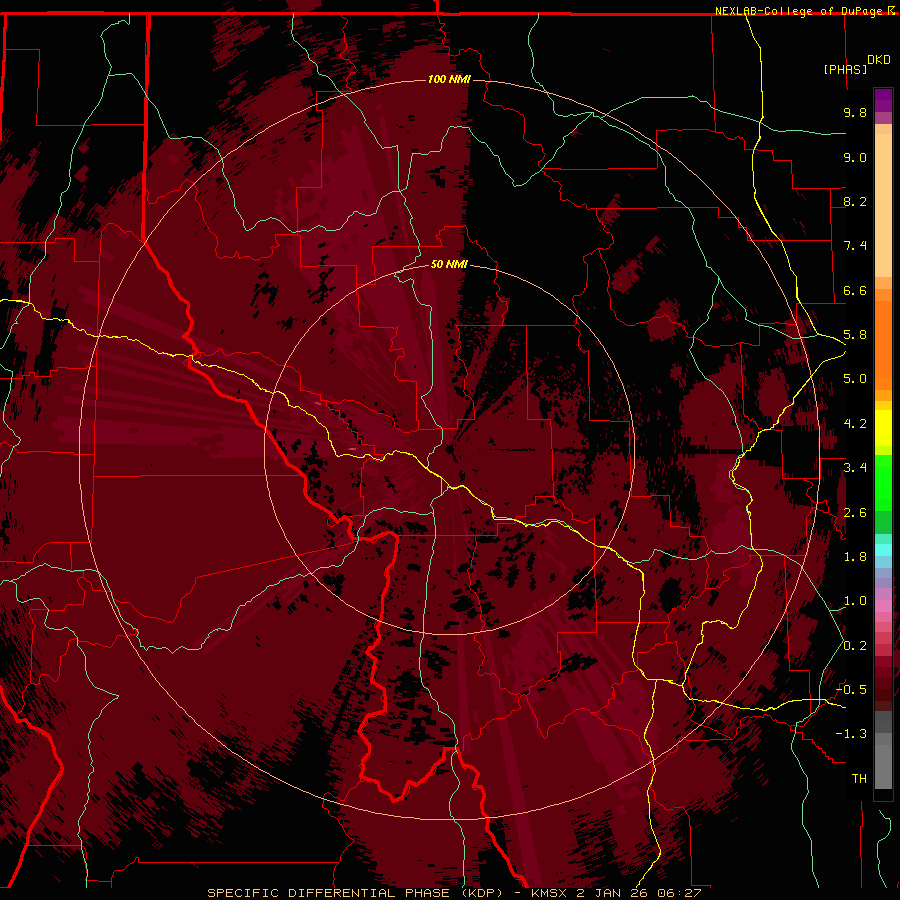Viewport: 900px width, 900px height.
Task: Click the SPECIFIC DIFFERENTIAL PHASE (KDP) product title
Action: click(x=355, y=893)
